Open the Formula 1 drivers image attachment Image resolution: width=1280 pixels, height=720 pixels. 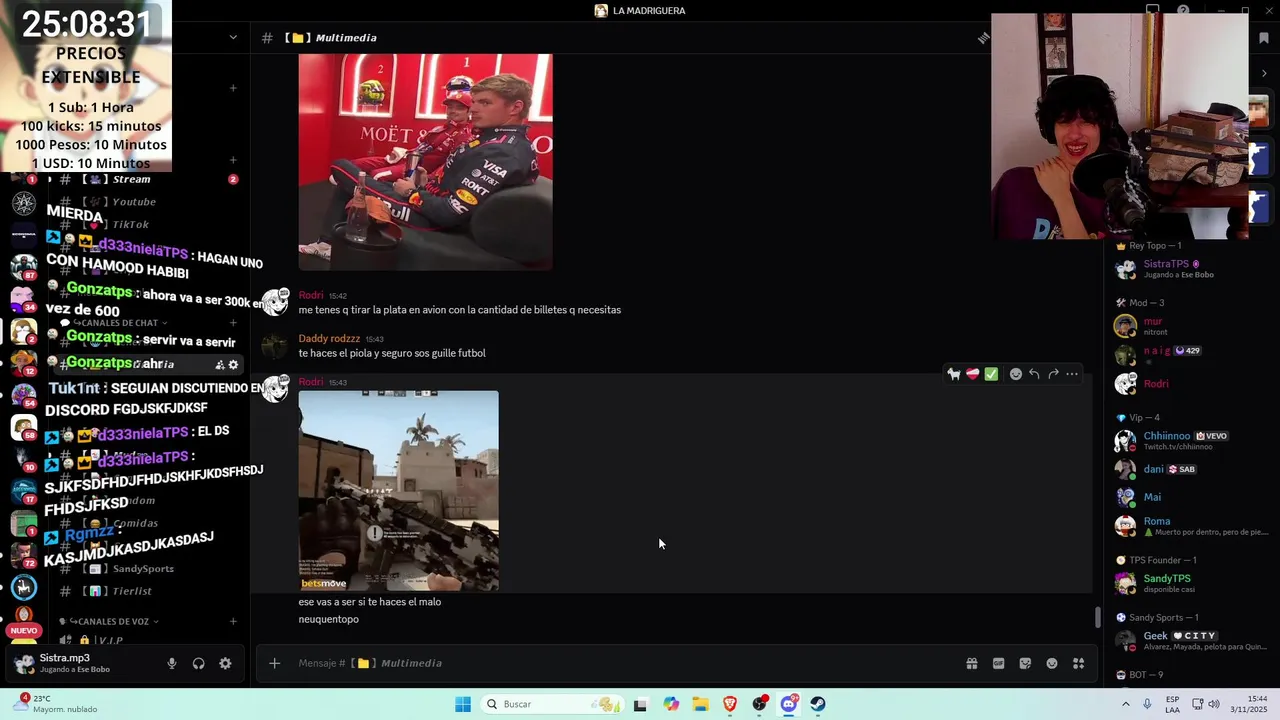(425, 161)
